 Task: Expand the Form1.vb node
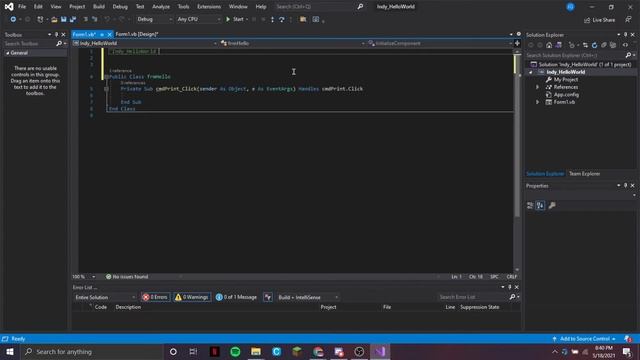point(538,102)
